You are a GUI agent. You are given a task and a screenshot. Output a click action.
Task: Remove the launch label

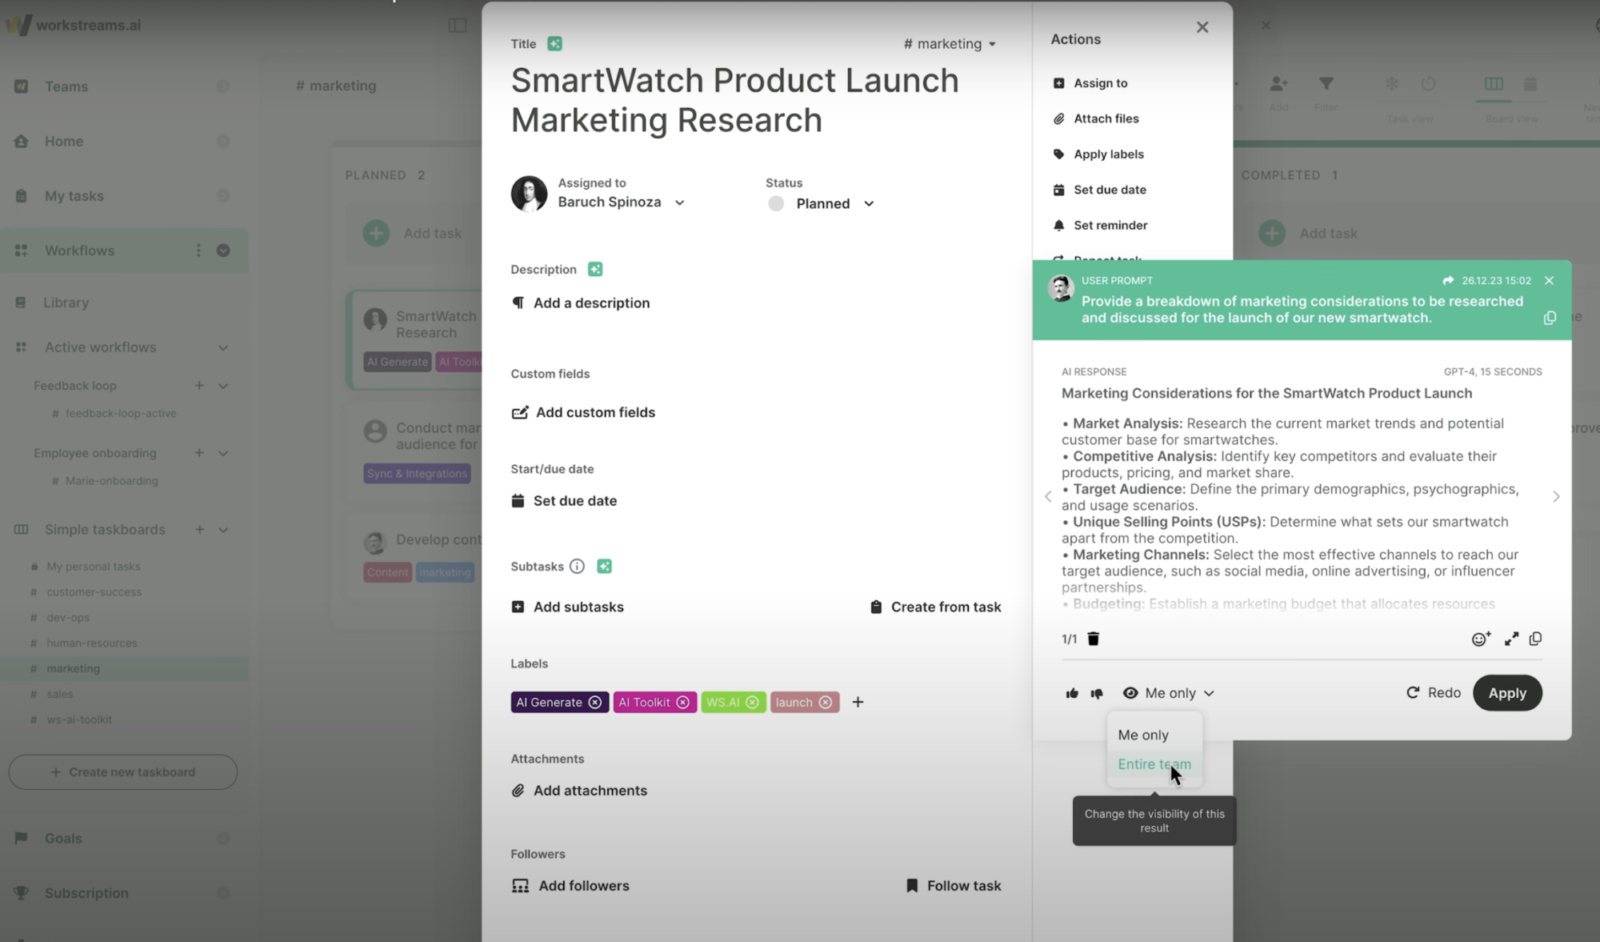tap(826, 702)
